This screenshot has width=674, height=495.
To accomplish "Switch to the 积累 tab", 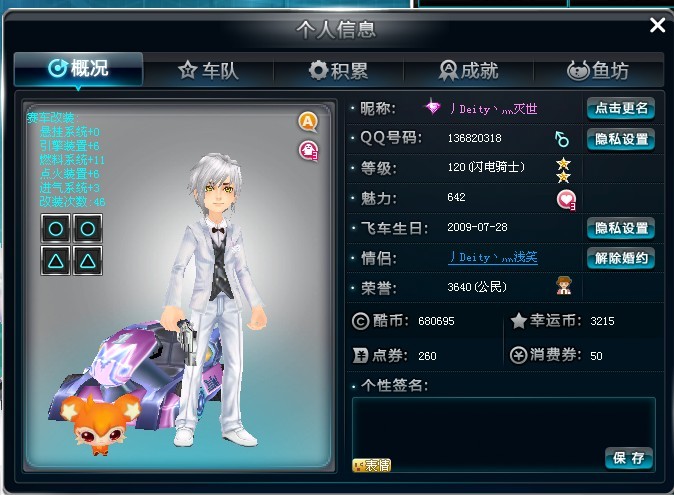I will click(x=338, y=70).
